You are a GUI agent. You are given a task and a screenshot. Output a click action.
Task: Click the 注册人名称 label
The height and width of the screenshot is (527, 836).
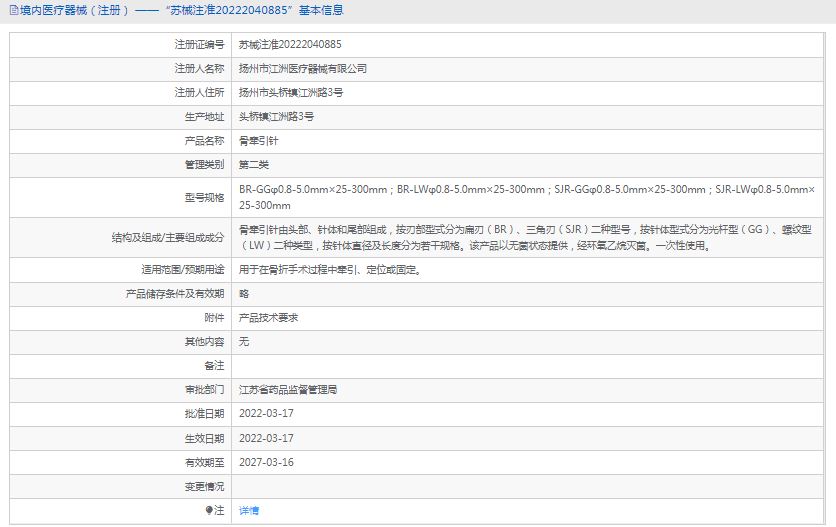coord(199,69)
